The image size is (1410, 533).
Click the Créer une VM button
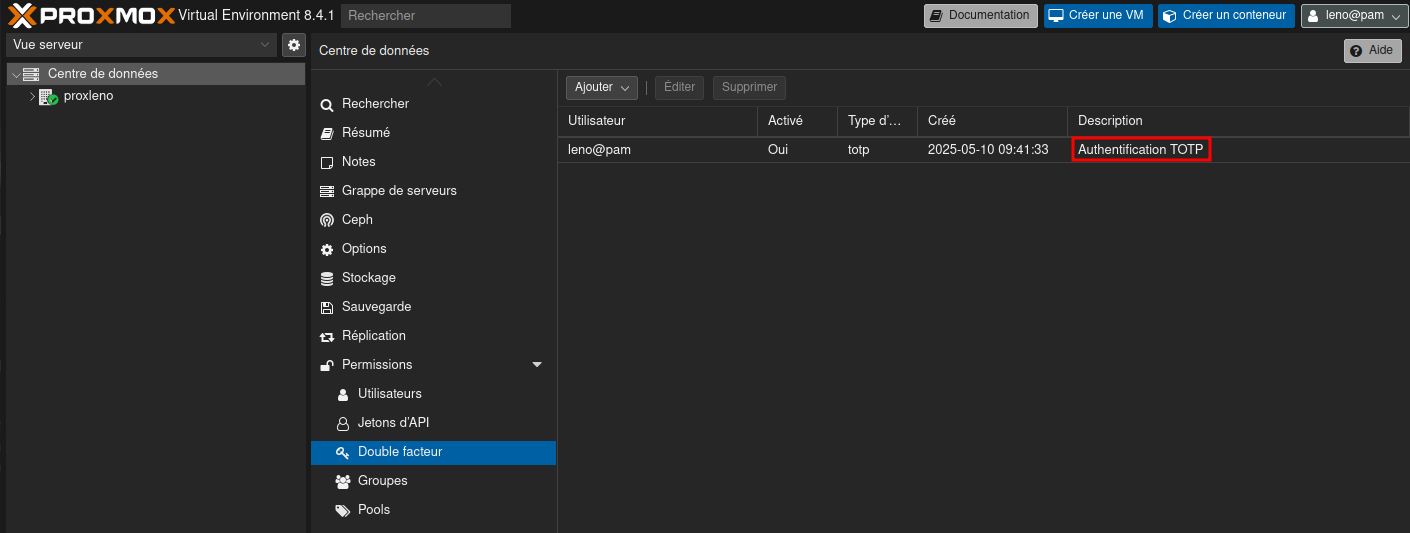(x=1097, y=15)
